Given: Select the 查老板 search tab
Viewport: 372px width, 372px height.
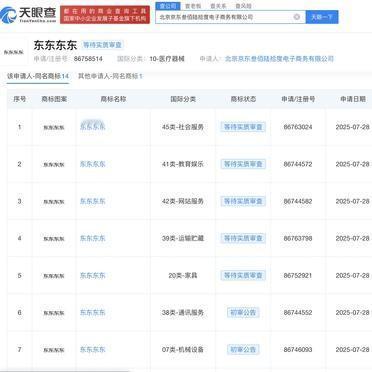Looking at the screenshot, I should click(x=193, y=6).
